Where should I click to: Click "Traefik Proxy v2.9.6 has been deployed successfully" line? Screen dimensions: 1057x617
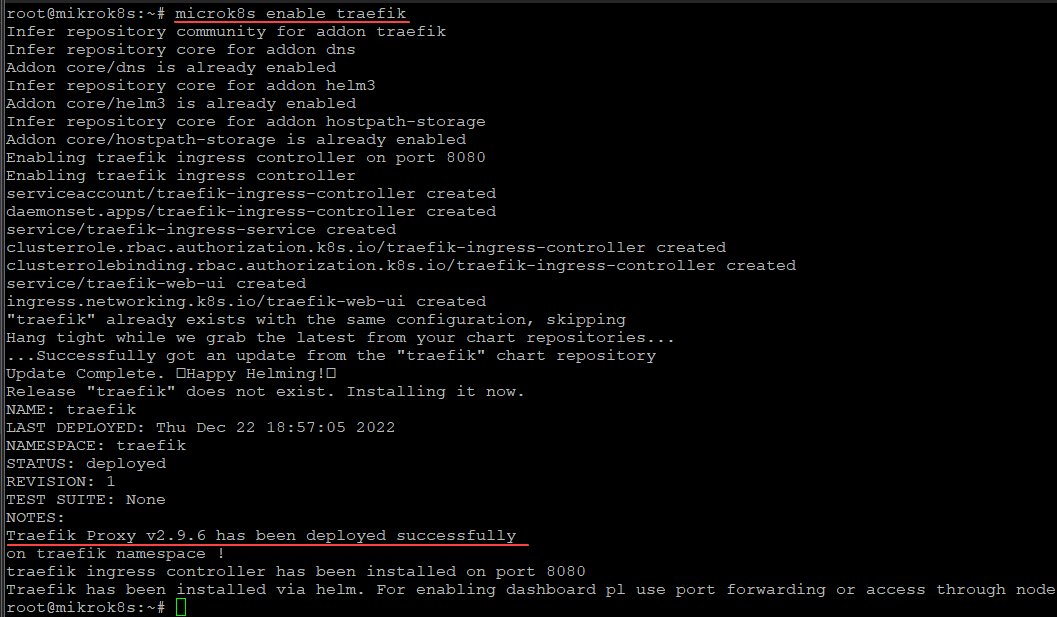click(261, 536)
